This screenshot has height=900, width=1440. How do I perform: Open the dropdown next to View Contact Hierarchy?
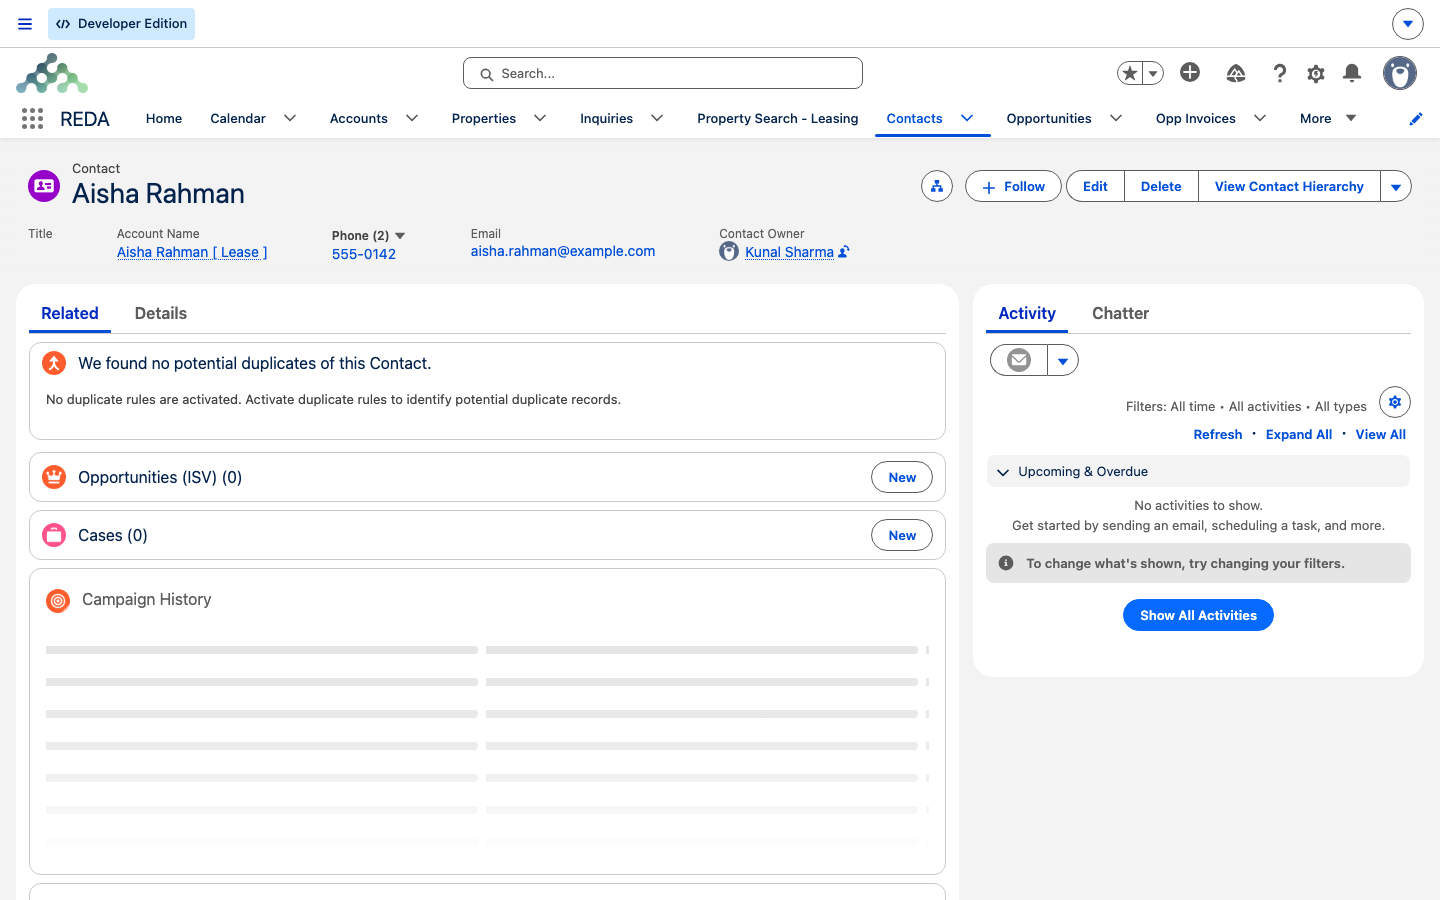1396,186
